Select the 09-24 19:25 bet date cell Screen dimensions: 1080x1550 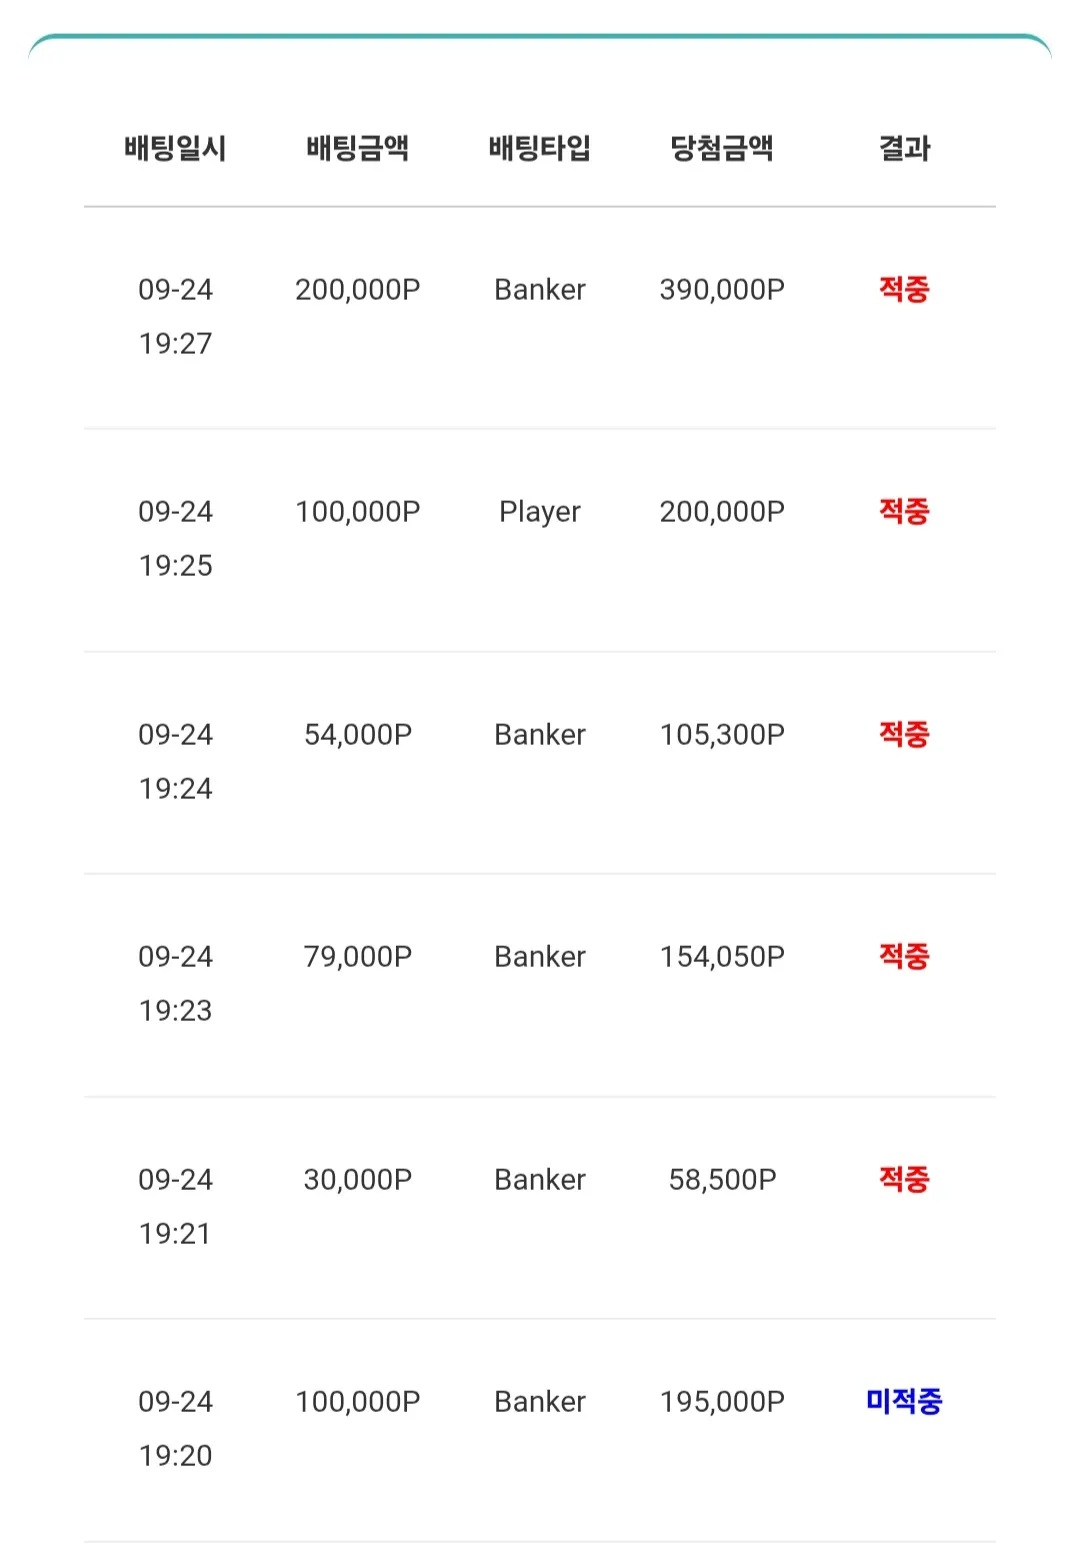(x=175, y=538)
